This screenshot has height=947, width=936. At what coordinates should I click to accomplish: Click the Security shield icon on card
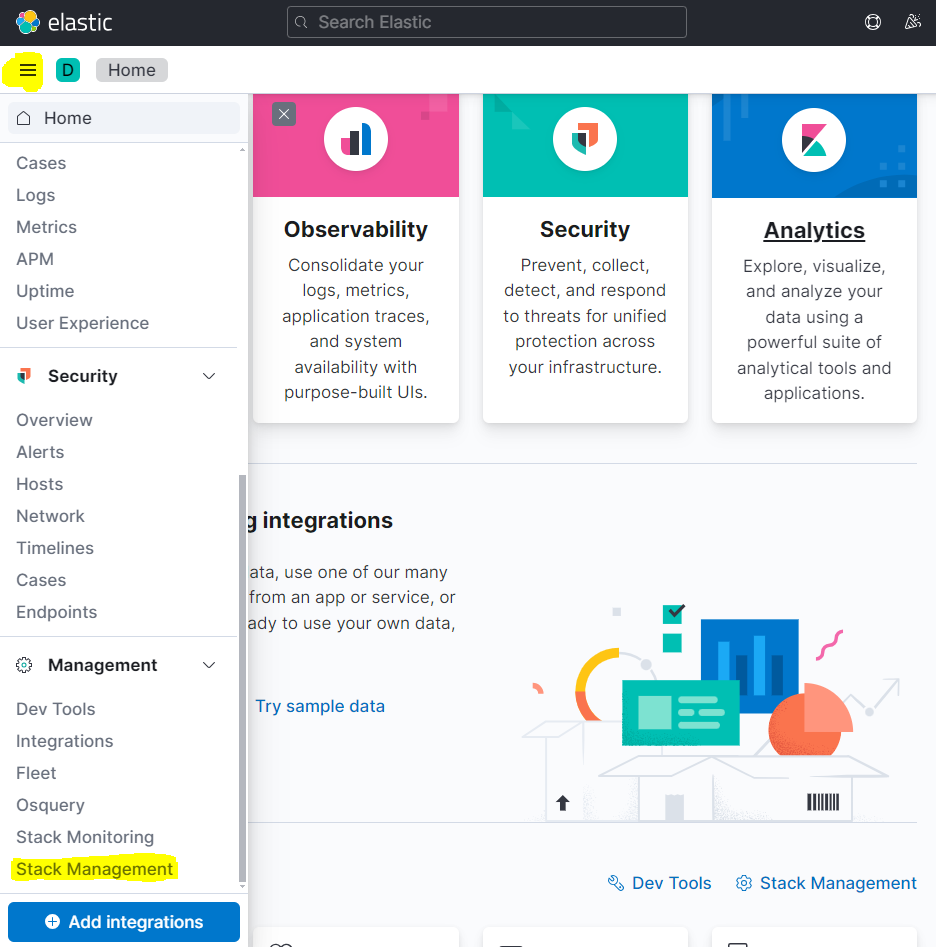(x=585, y=139)
